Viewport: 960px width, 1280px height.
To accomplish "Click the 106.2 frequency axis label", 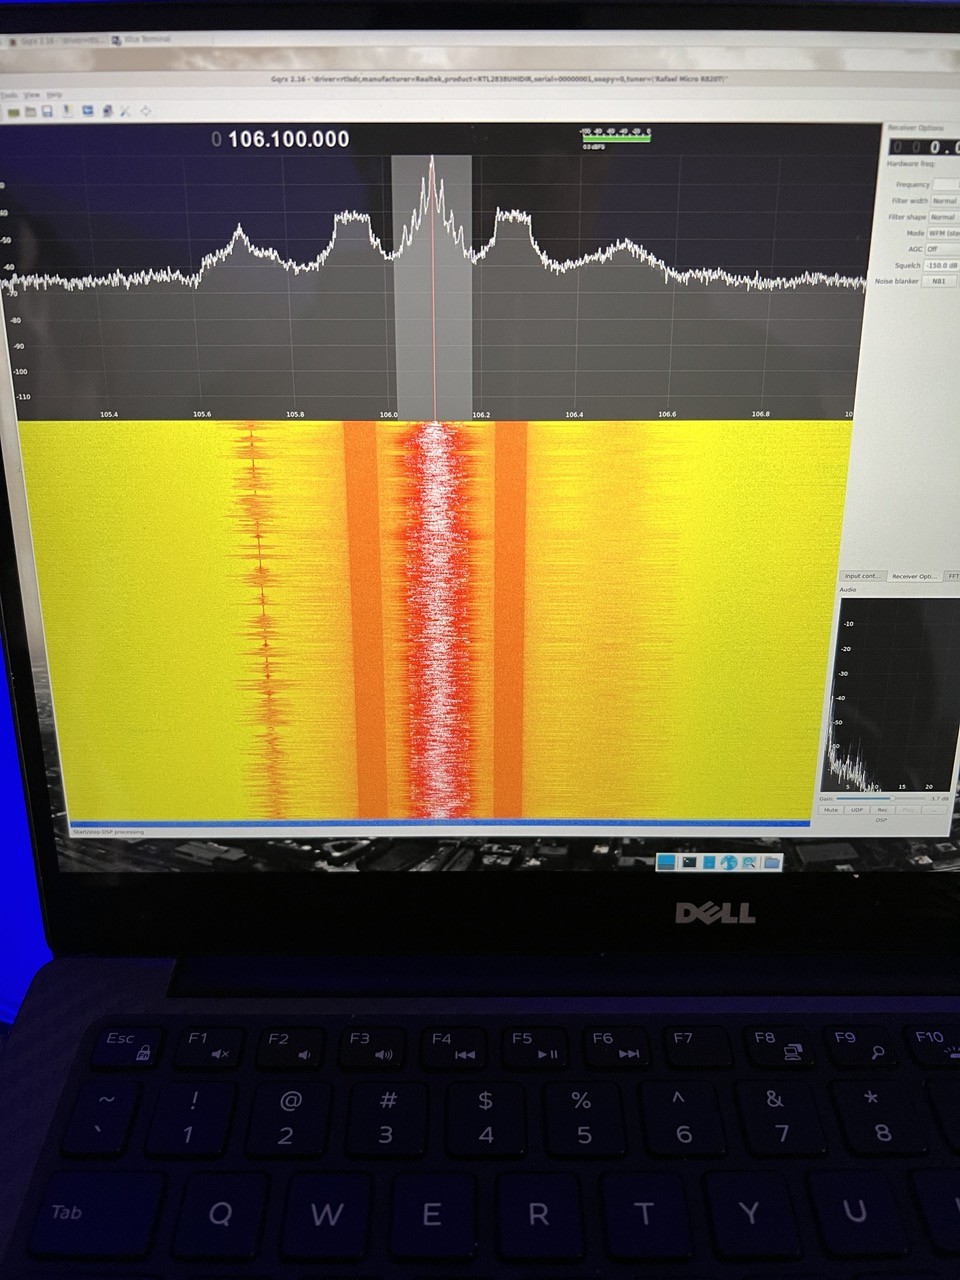I will 481,414.
